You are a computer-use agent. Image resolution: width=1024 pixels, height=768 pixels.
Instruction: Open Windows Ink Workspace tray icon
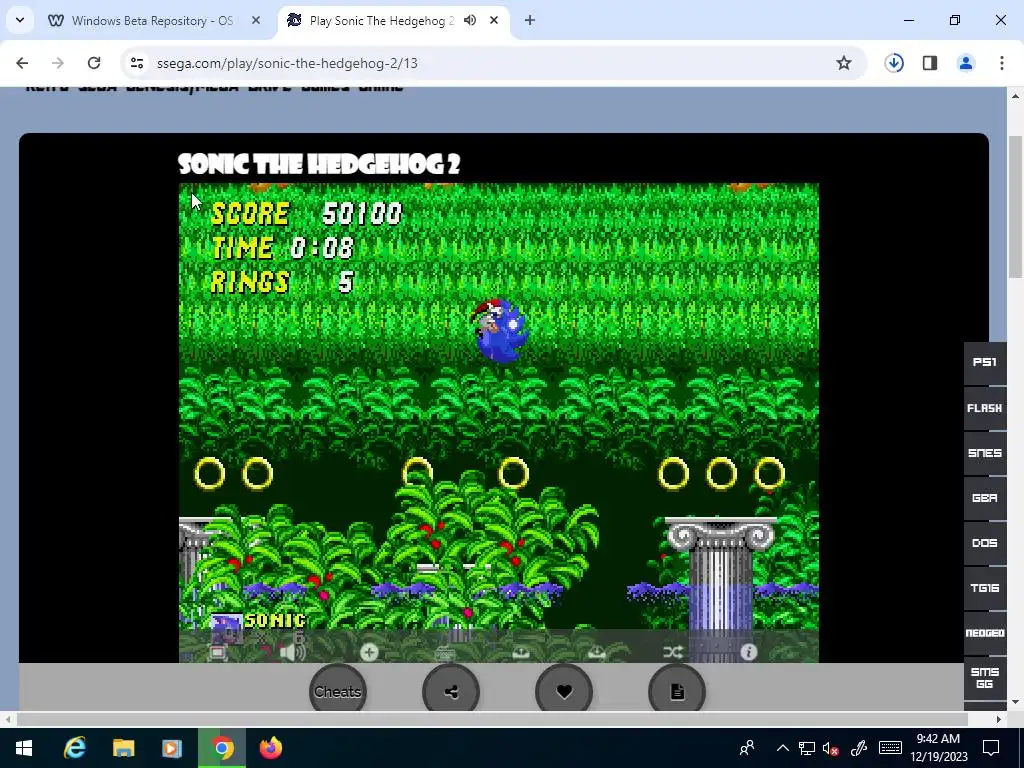(859, 748)
